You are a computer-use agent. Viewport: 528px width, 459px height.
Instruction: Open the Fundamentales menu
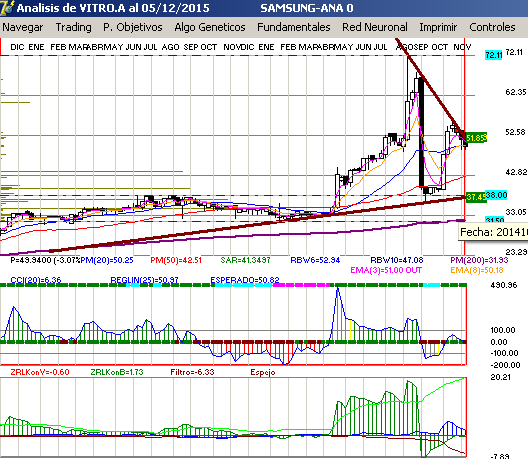coord(294,27)
